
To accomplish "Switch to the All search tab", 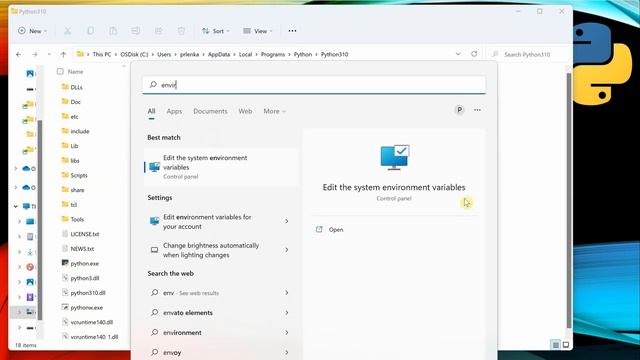I will click(151, 111).
